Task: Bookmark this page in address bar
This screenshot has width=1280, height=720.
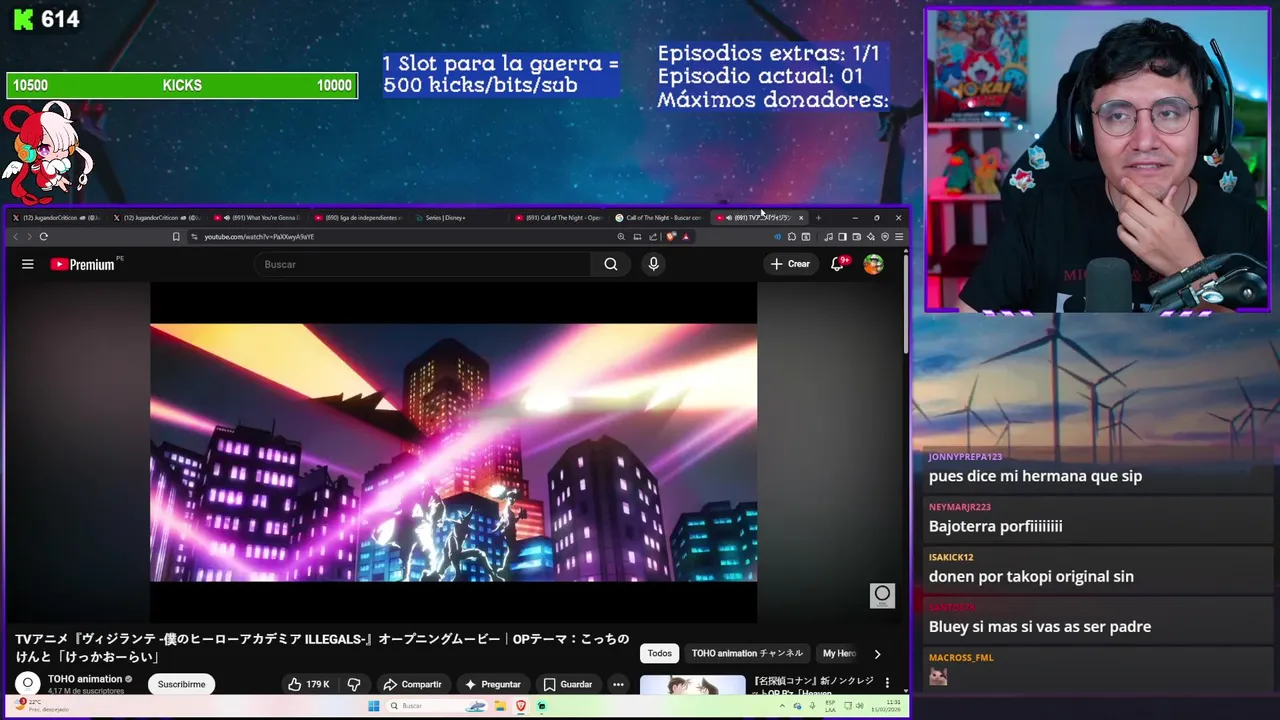Action: tap(176, 237)
